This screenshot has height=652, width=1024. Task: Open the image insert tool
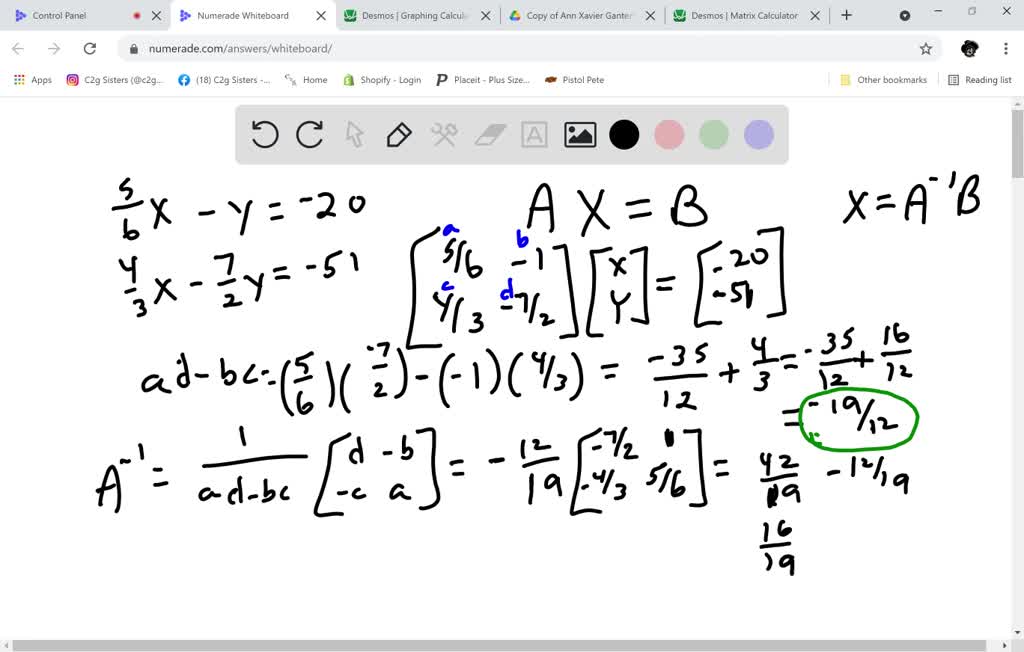pos(579,134)
